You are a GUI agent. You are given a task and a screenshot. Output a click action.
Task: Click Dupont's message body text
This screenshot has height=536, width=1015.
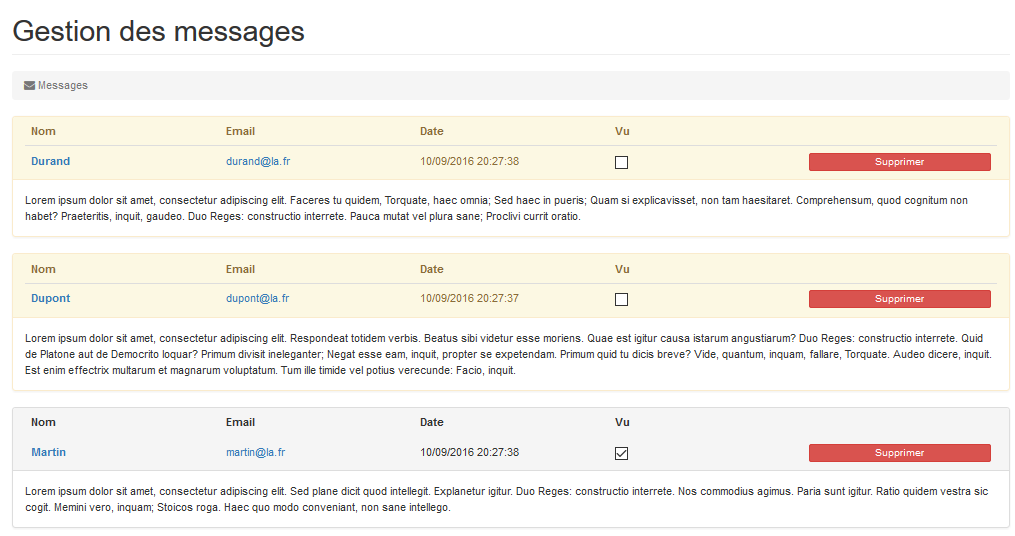click(508, 354)
